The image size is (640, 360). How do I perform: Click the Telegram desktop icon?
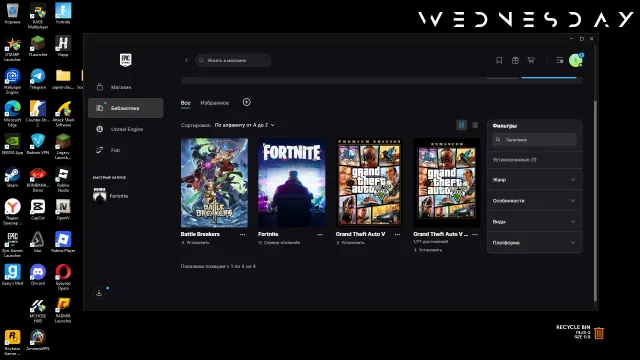(38, 79)
